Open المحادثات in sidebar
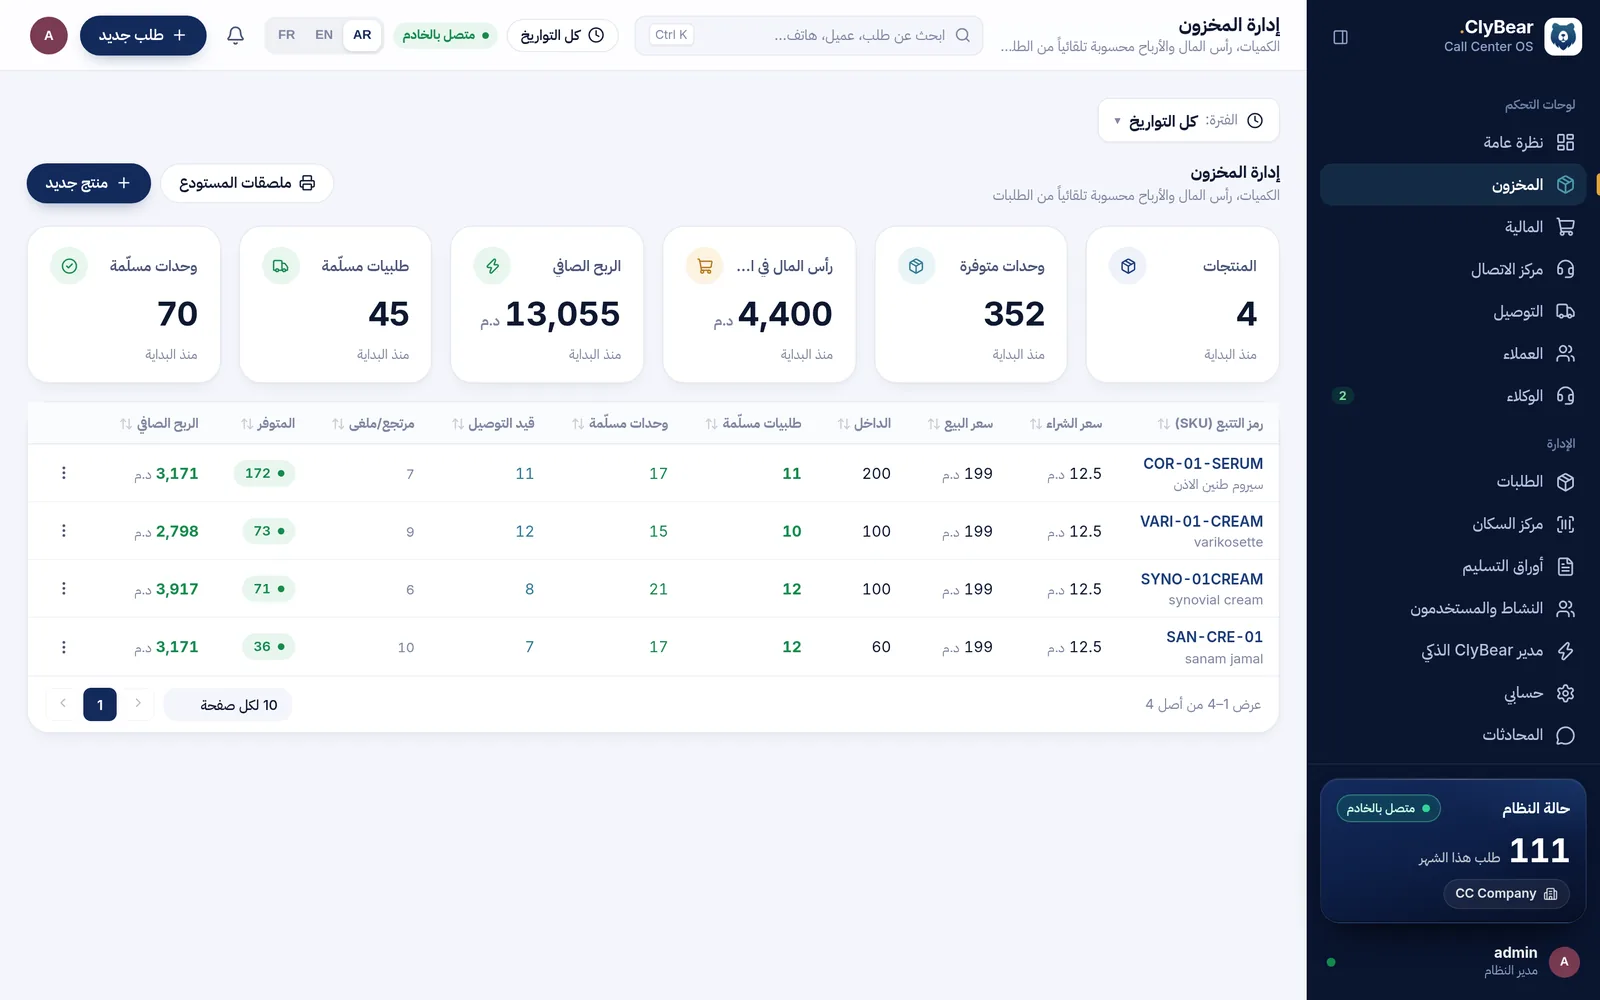Screen dimensions: 1600x1000 [1453, 735]
